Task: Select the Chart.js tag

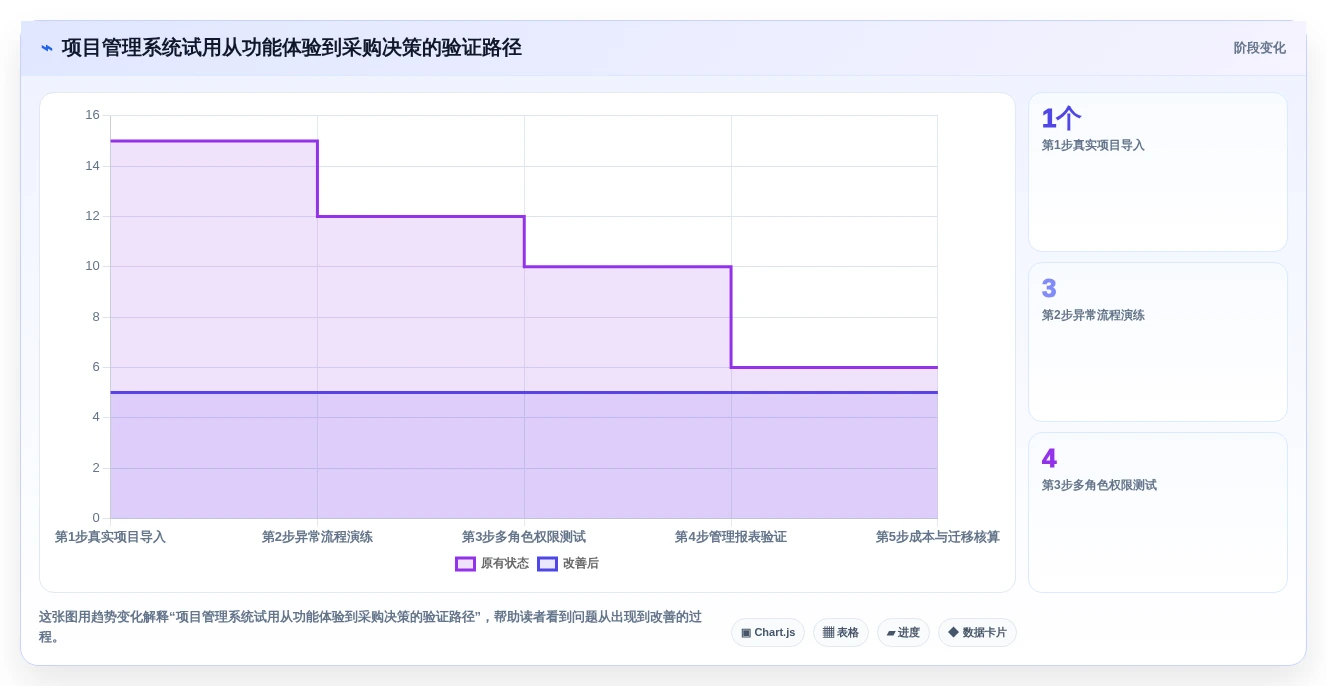Action: tap(768, 633)
